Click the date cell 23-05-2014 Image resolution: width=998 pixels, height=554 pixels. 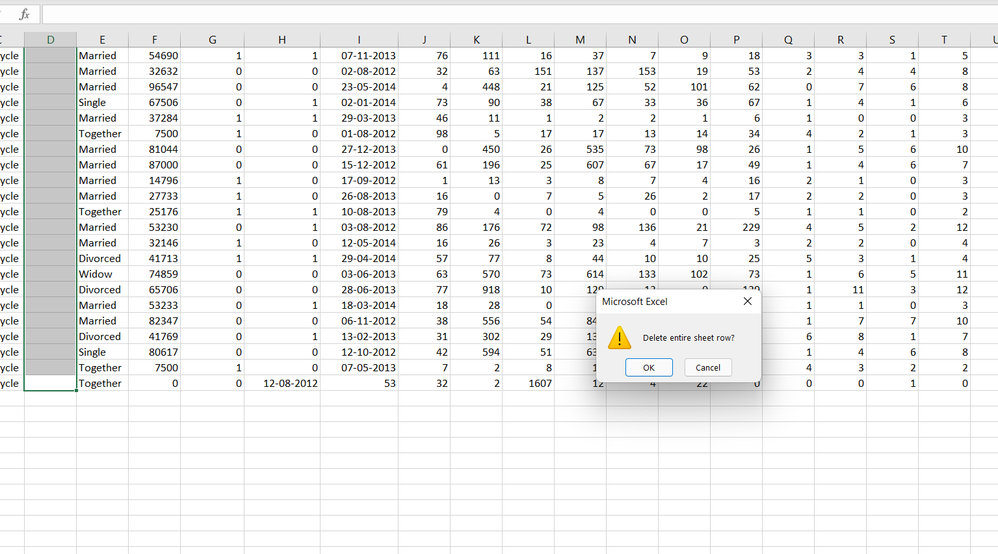click(359, 87)
